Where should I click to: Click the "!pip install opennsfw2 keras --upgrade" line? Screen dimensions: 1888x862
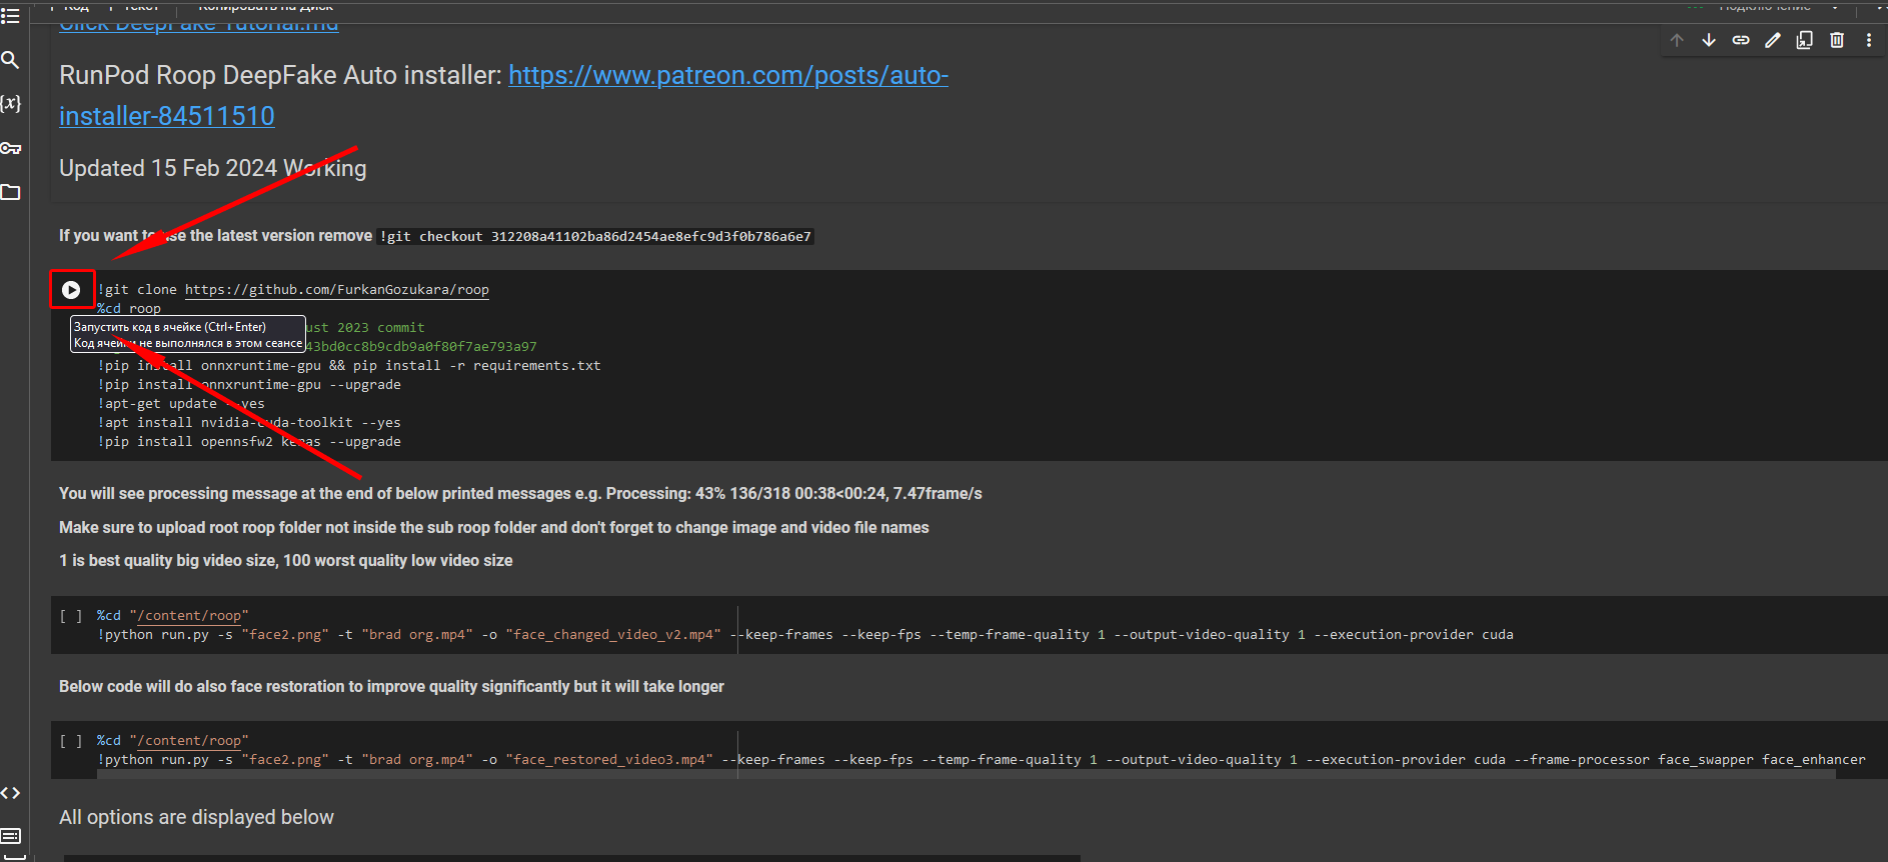[x=249, y=442]
